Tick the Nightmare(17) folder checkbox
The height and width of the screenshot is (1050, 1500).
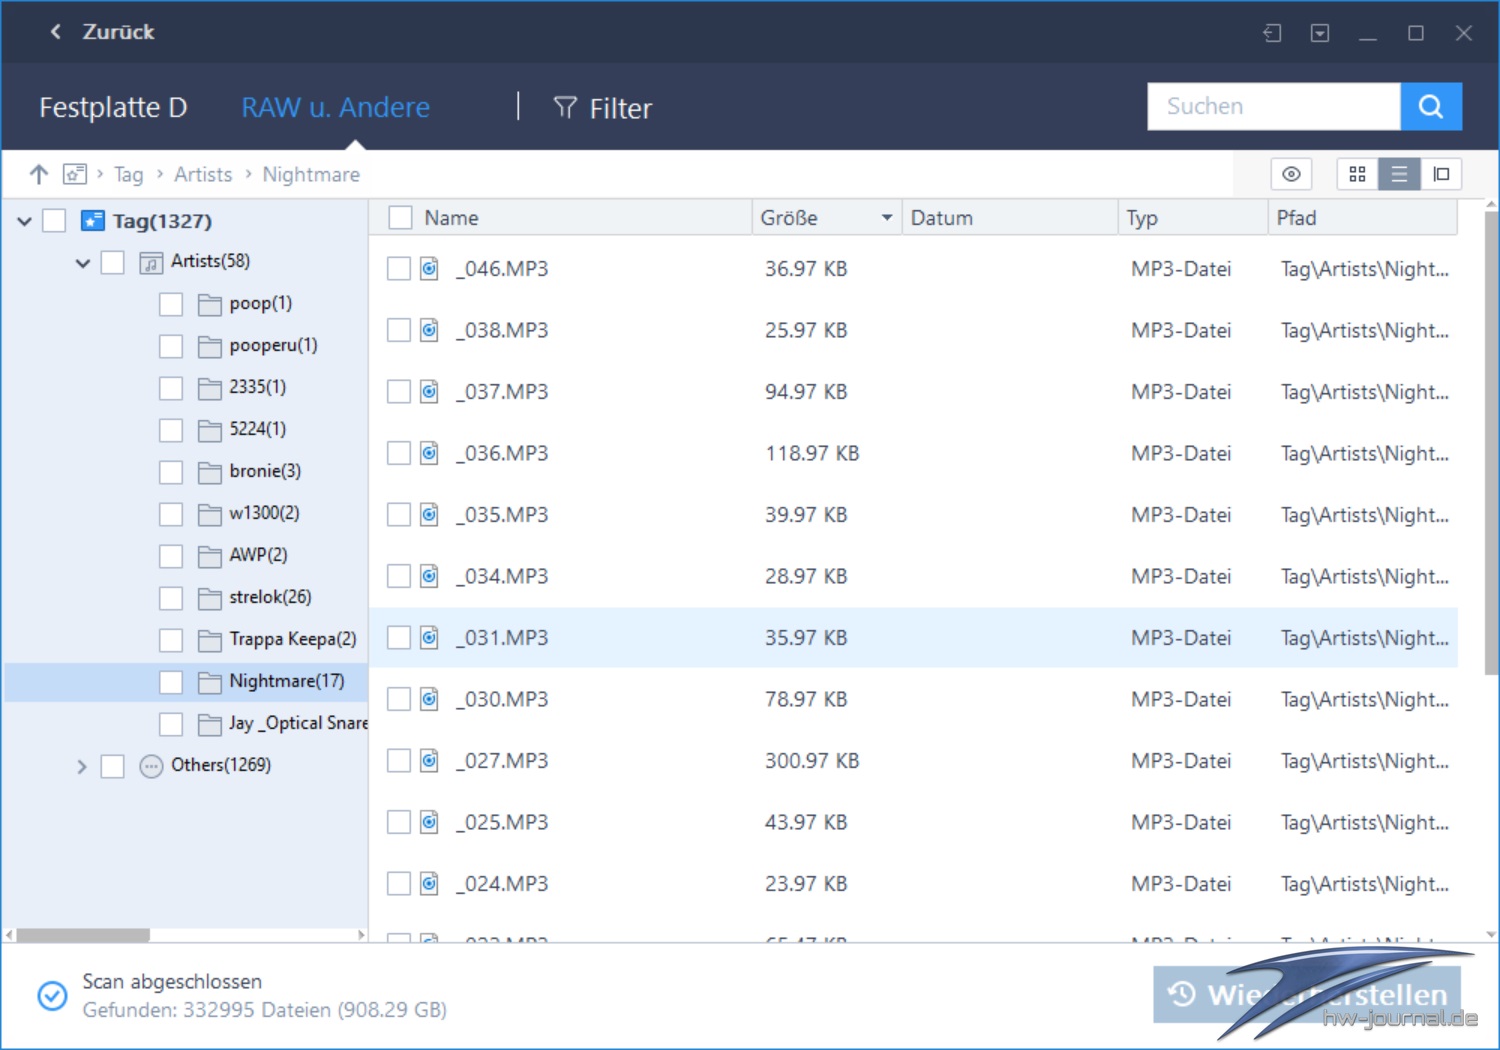[171, 682]
